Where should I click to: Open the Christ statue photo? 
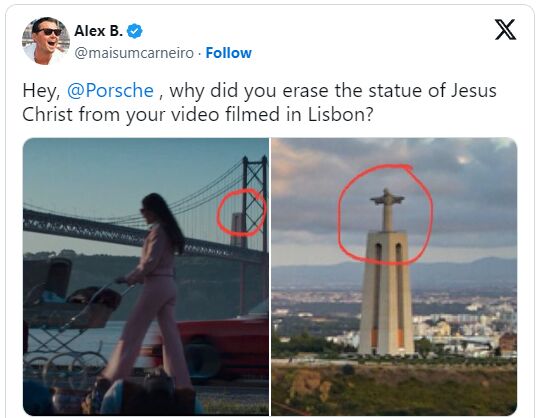click(x=394, y=277)
